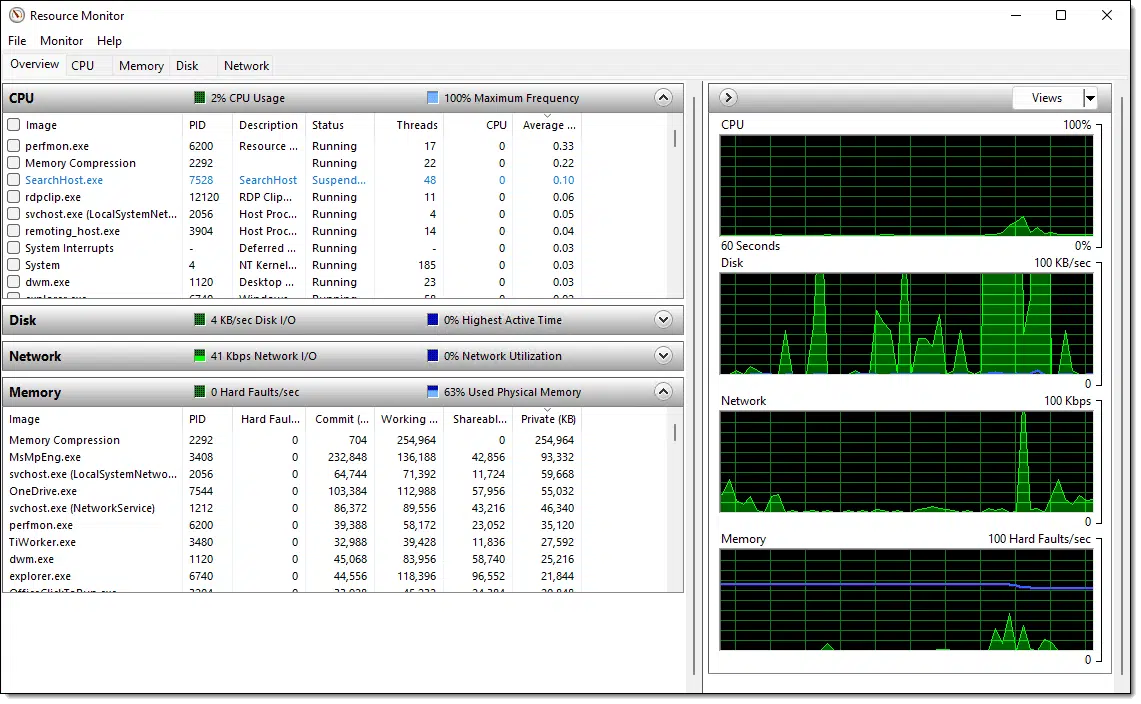Click the green Hard Faults/sec indicator square
Image resolution: width=1141 pixels, height=704 pixels.
(199, 392)
